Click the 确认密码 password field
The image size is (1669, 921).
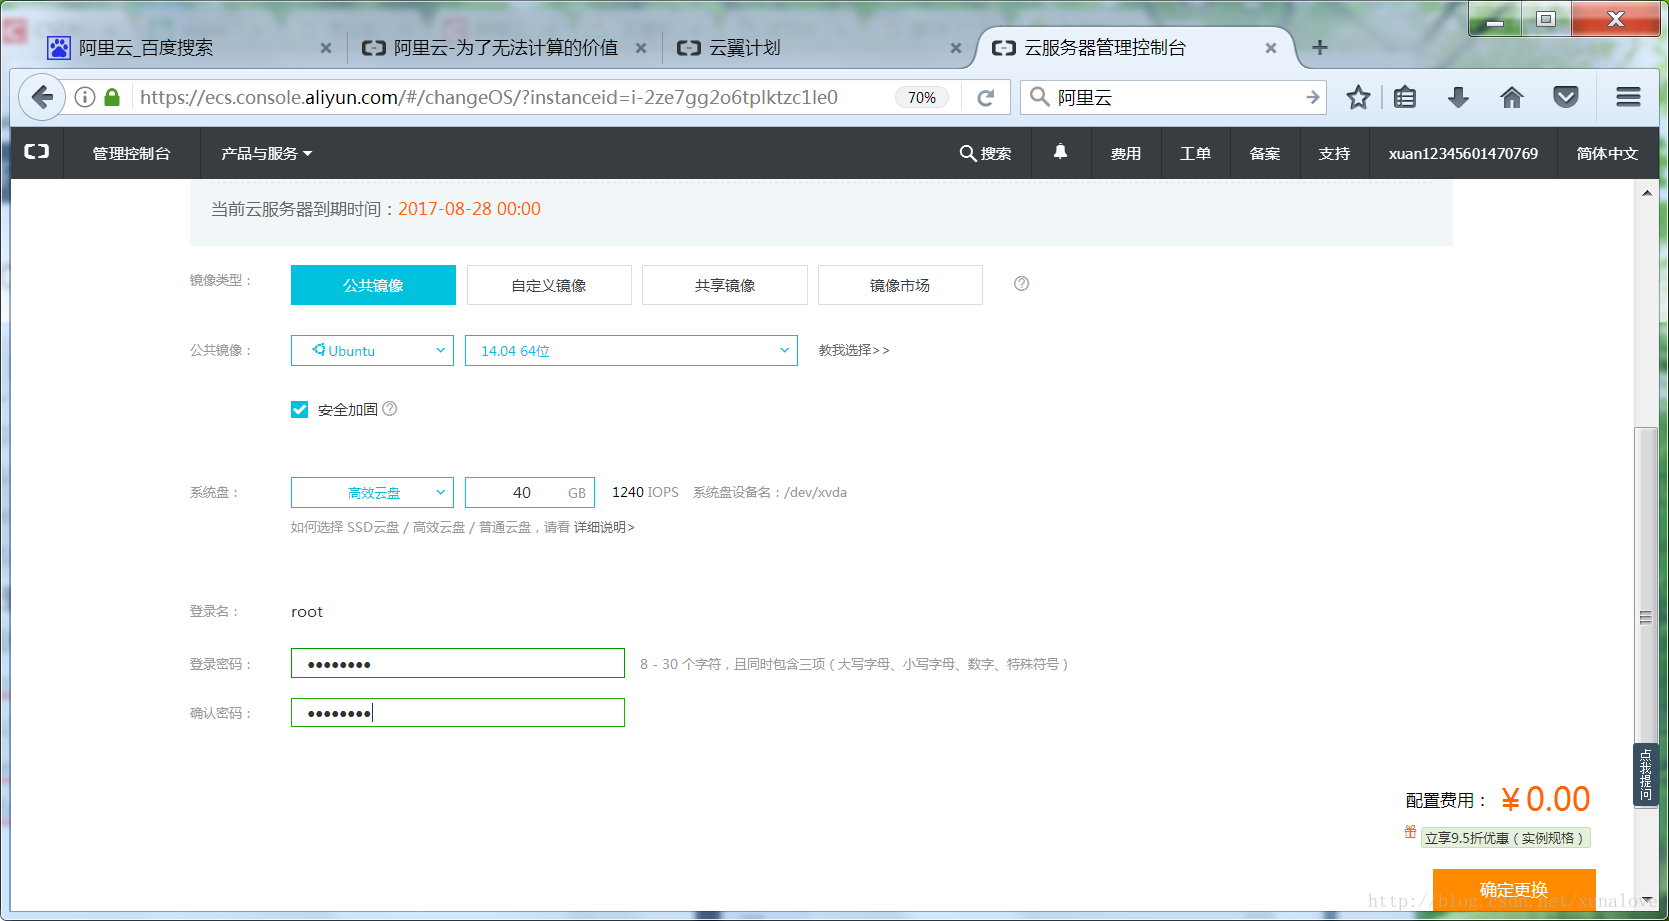point(458,712)
